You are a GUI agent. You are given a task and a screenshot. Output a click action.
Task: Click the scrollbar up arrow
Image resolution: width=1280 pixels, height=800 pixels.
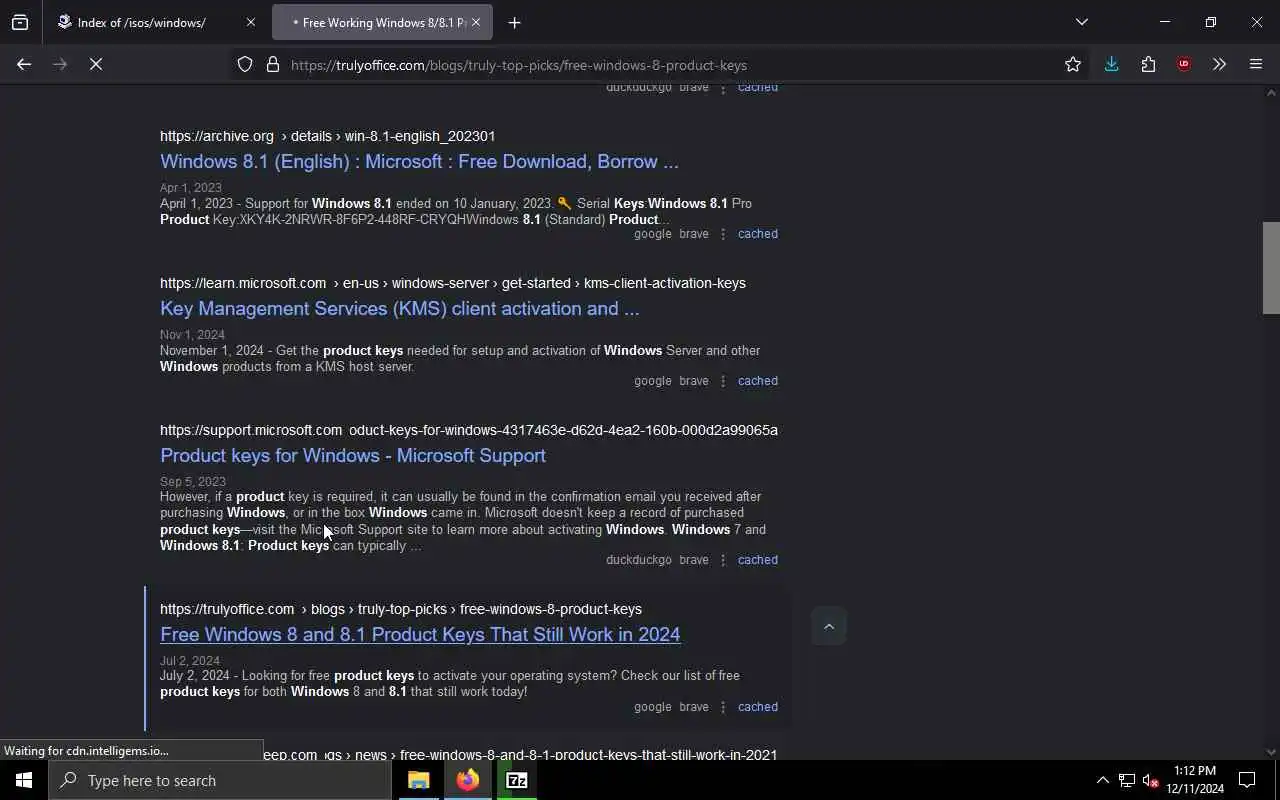pyautogui.click(x=1271, y=93)
